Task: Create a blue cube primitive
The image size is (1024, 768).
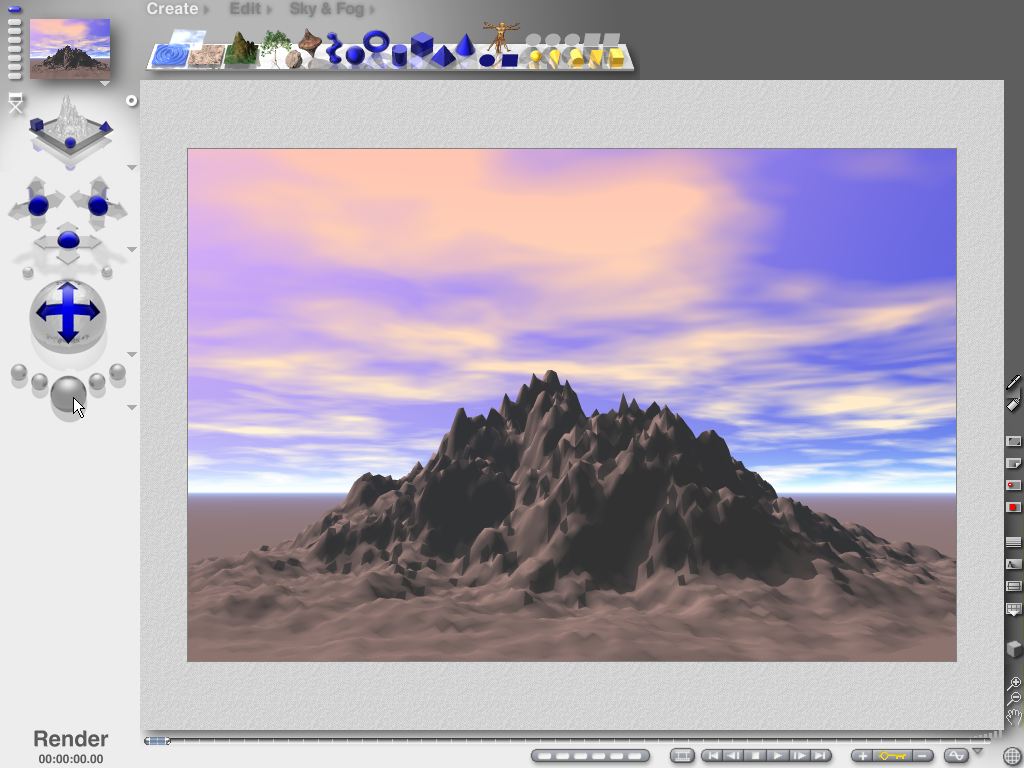Action: click(422, 44)
